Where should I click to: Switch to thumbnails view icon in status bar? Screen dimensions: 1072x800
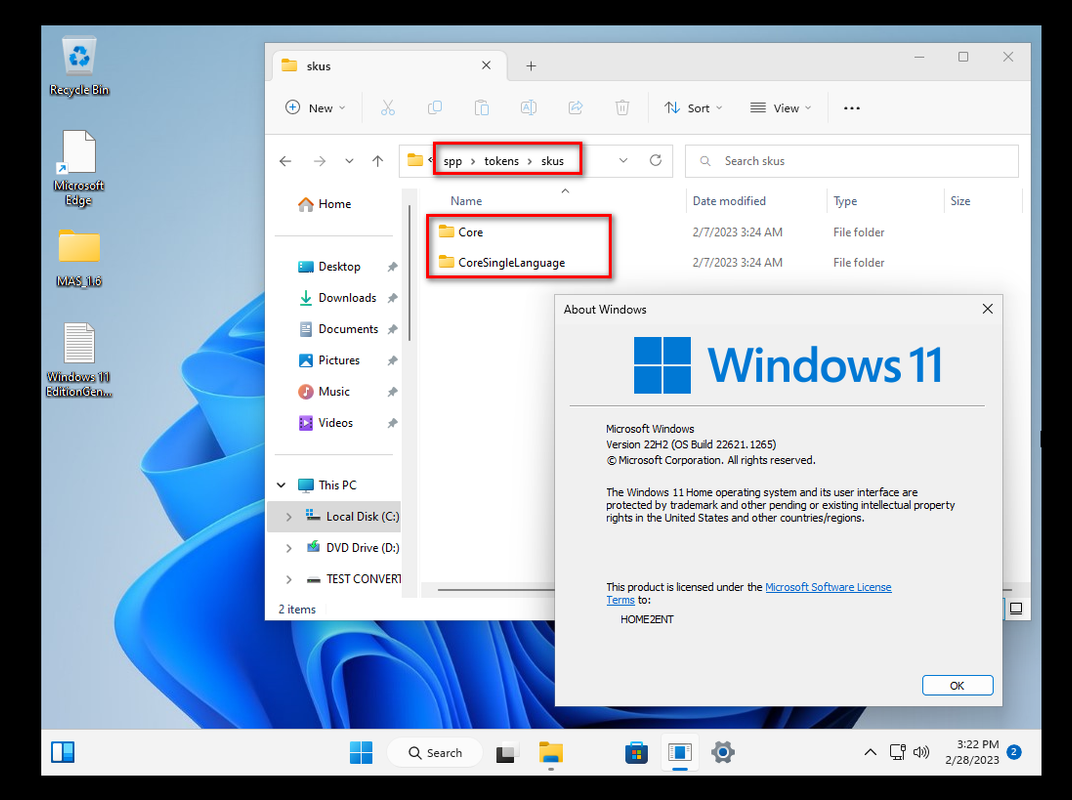(x=1016, y=609)
